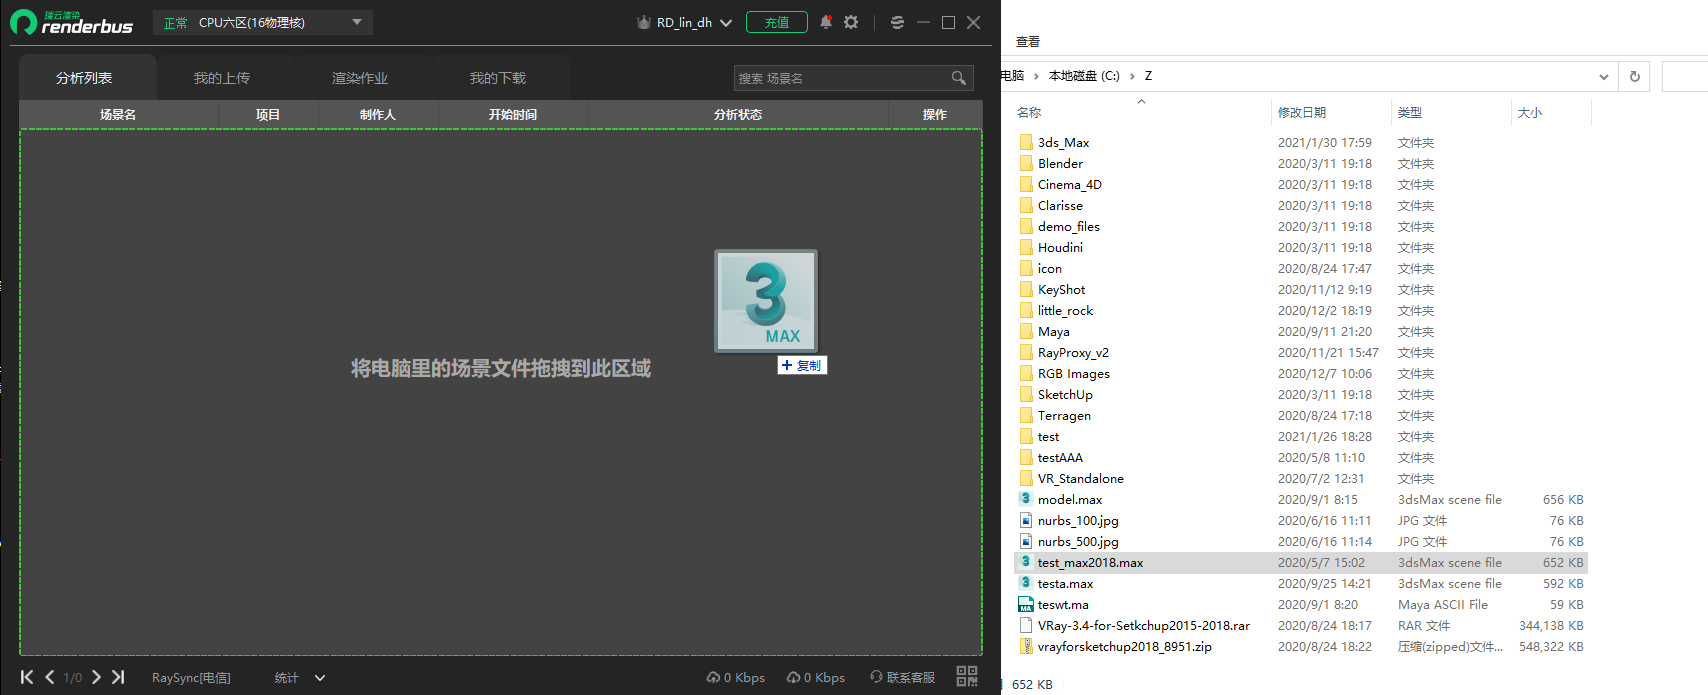
Task: Select the KeyShot folder
Action: coord(1061,289)
